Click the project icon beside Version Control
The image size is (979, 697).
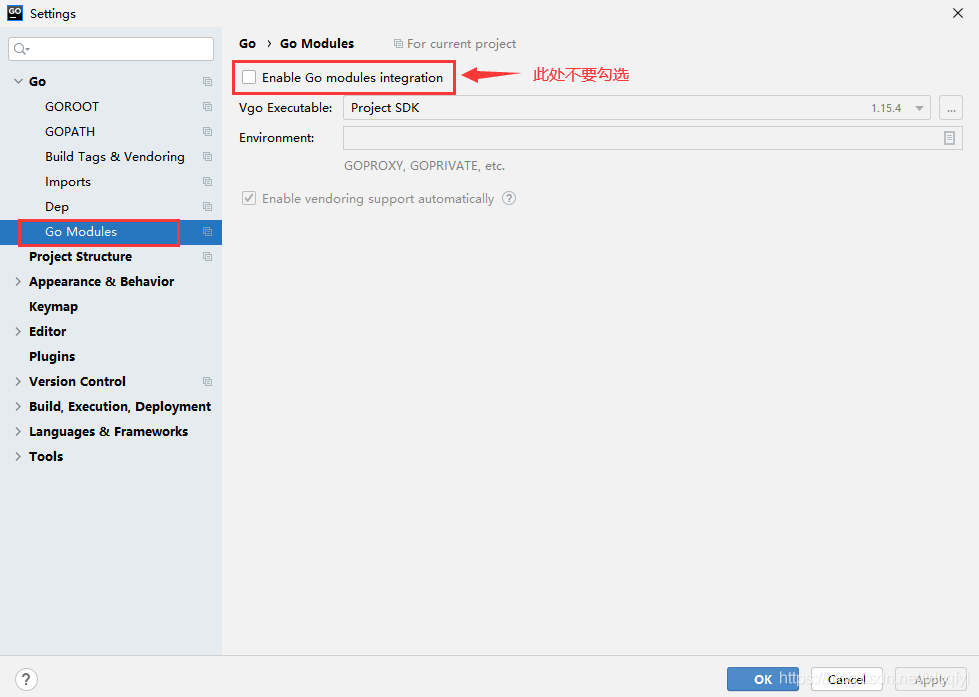click(x=207, y=382)
